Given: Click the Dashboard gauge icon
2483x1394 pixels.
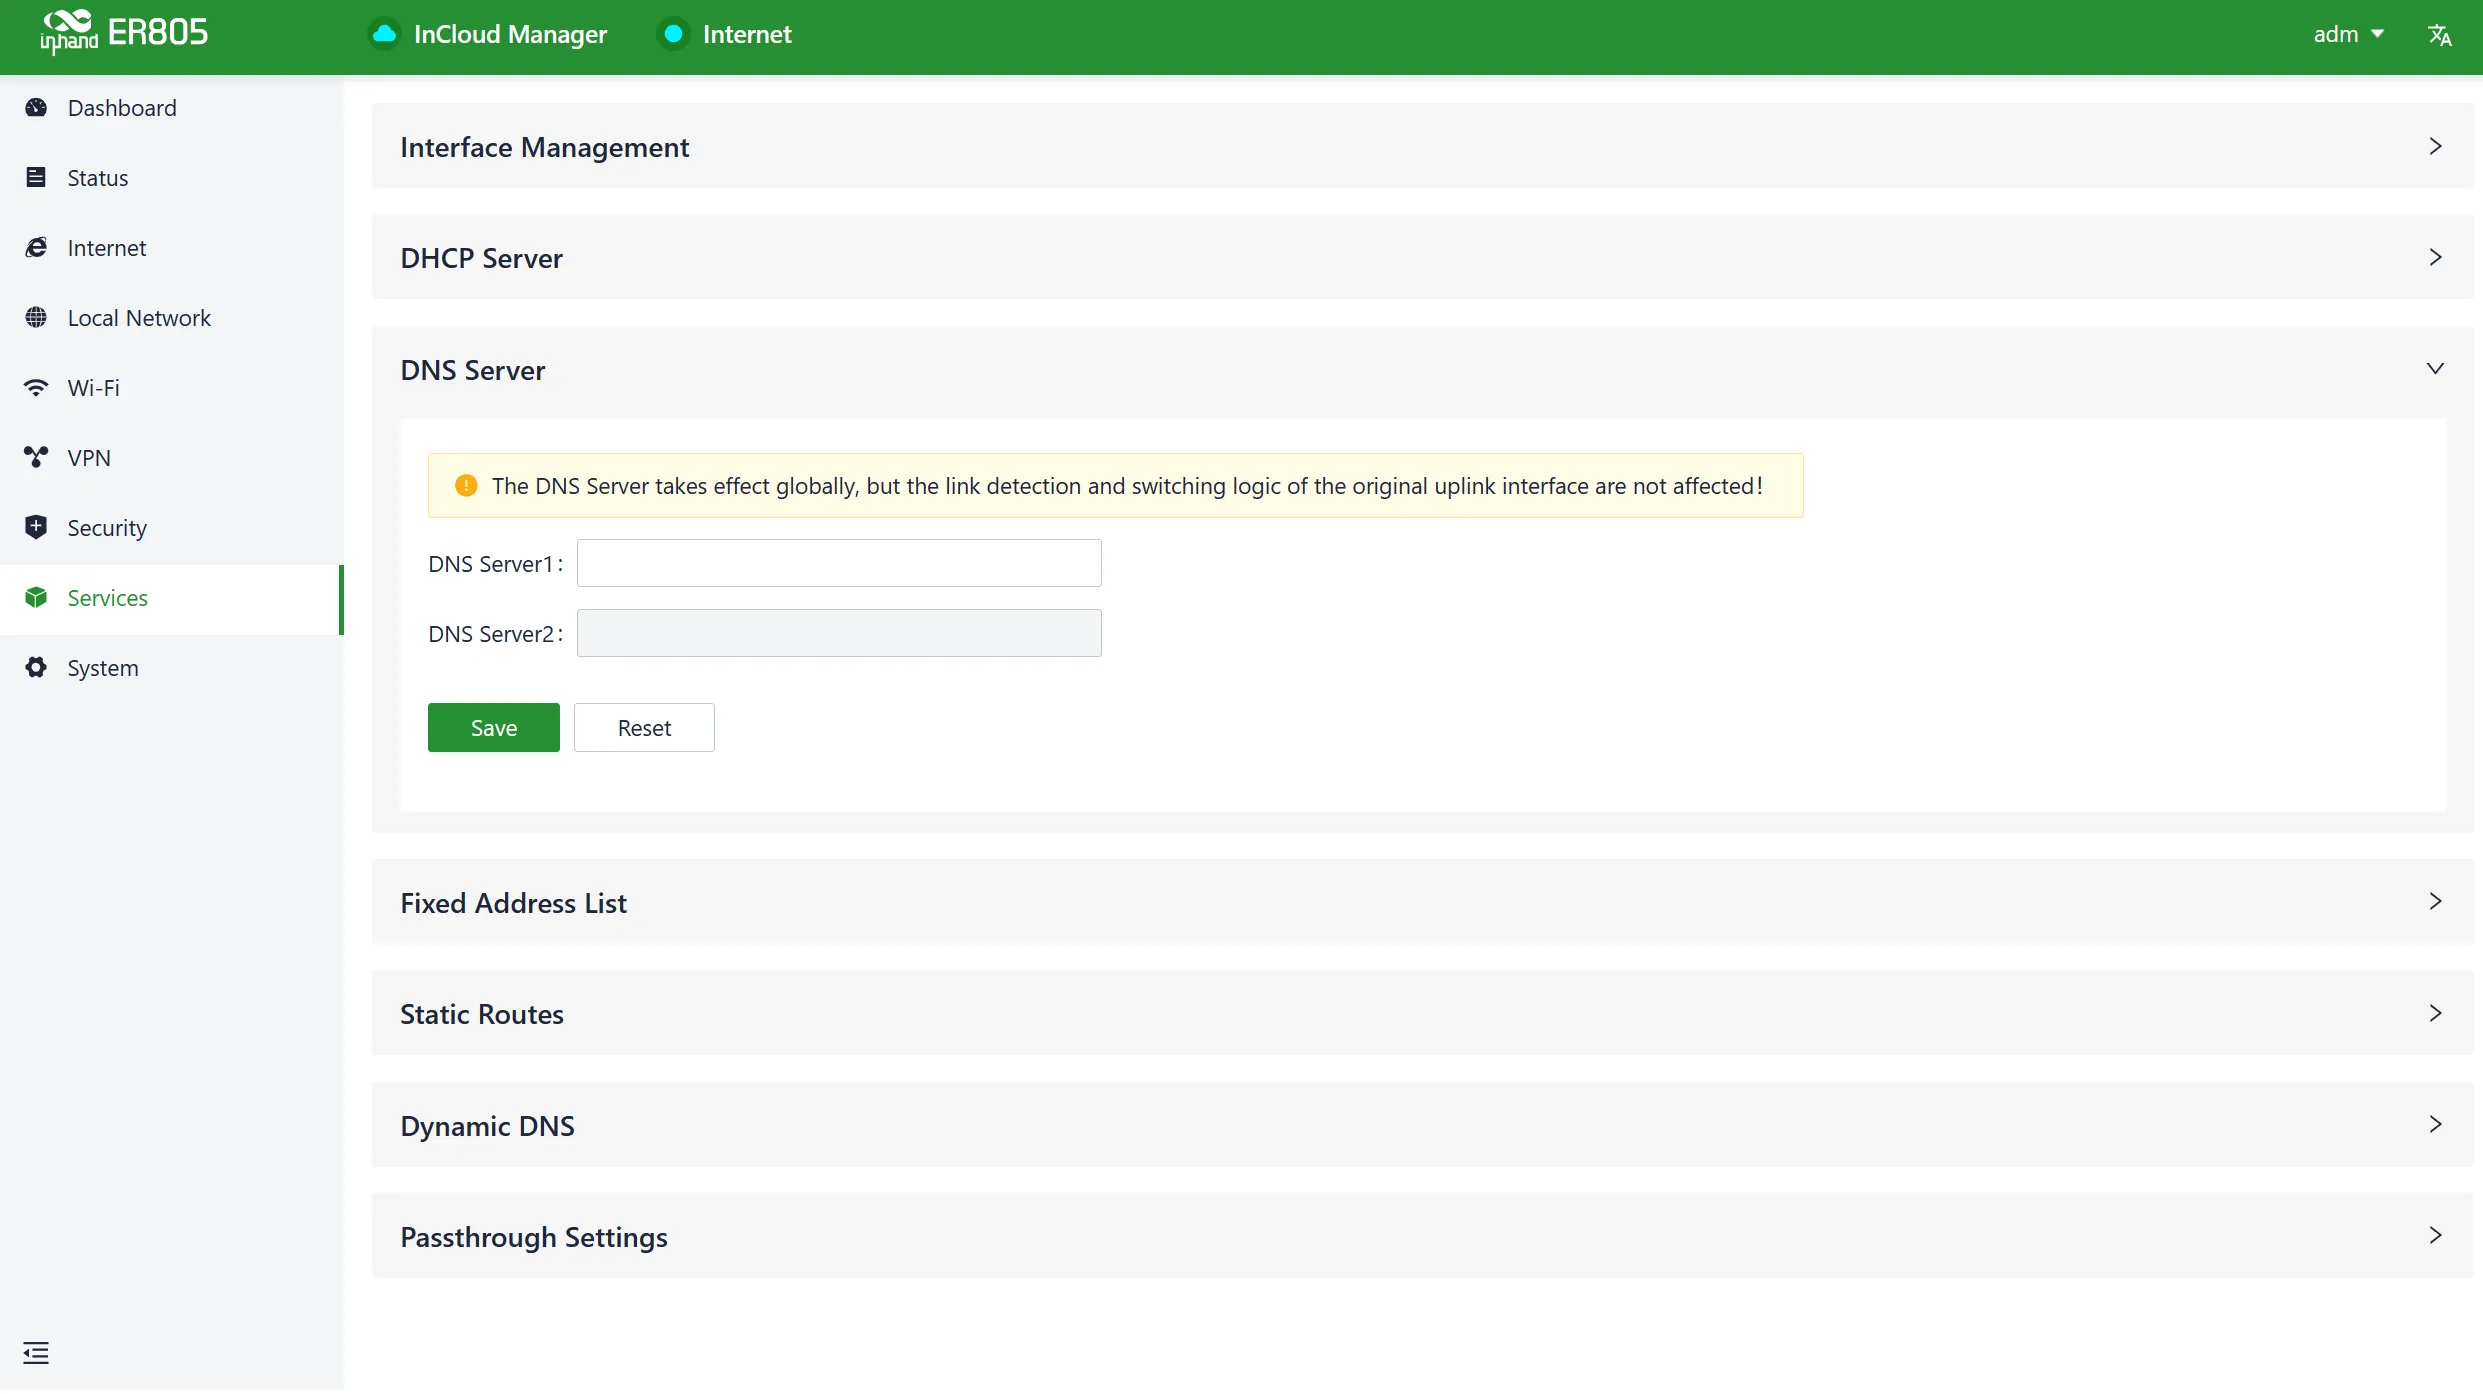Looking at the screenshot, I should pyautogui.click(x=36, y=107).
